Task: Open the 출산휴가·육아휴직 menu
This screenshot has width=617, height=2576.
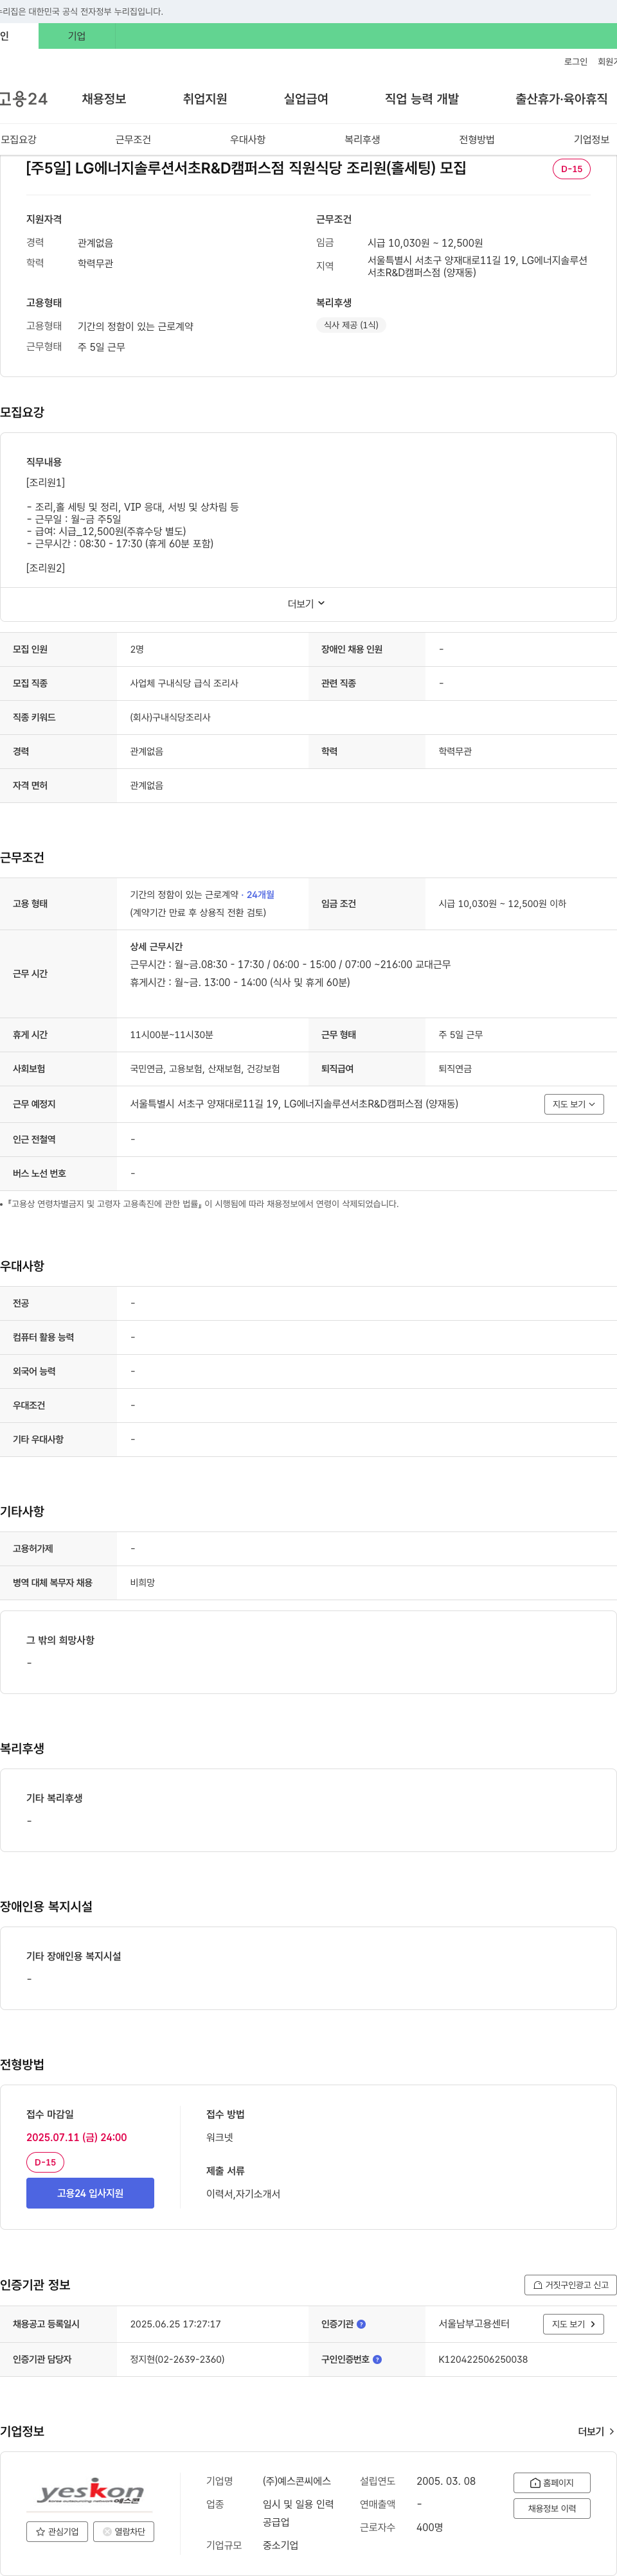Action: pyautogui.click(x=561, y=99)
